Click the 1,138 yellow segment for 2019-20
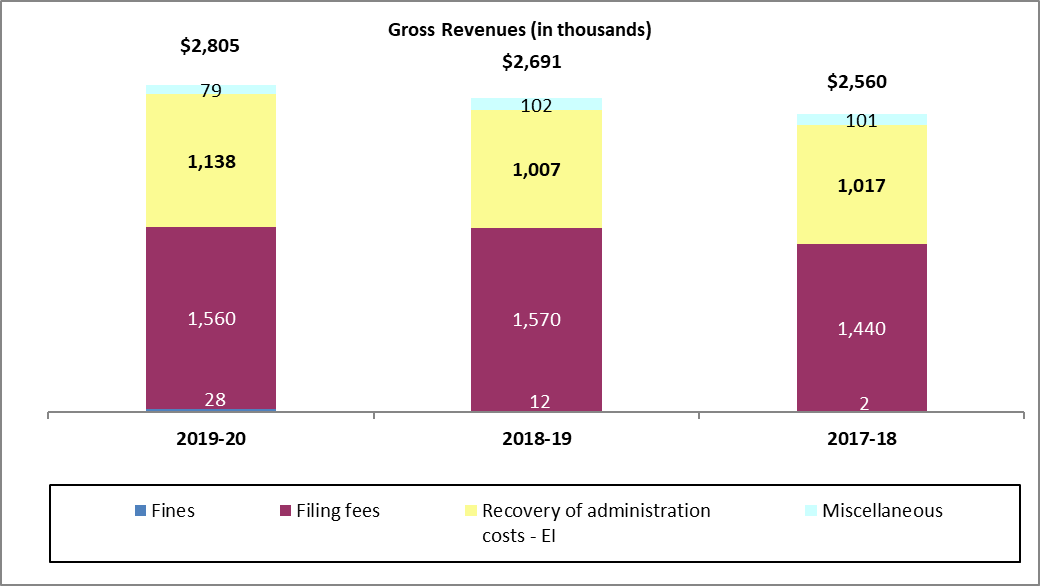This screenshot has width=1040, height=586. (210, 160)
